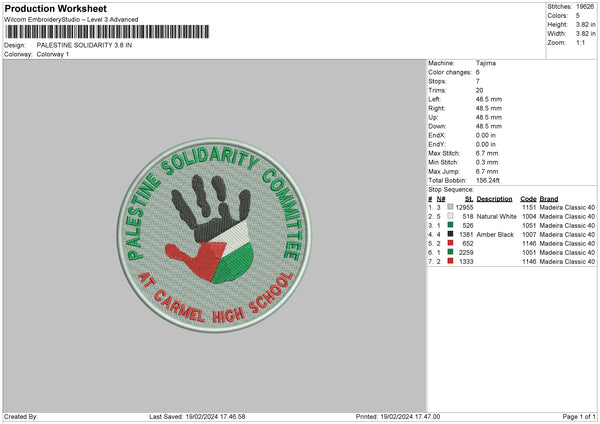This screenshot has height=424, width=600.
Task: Click the 'Brand' column header
Action: tap(549, 199)
